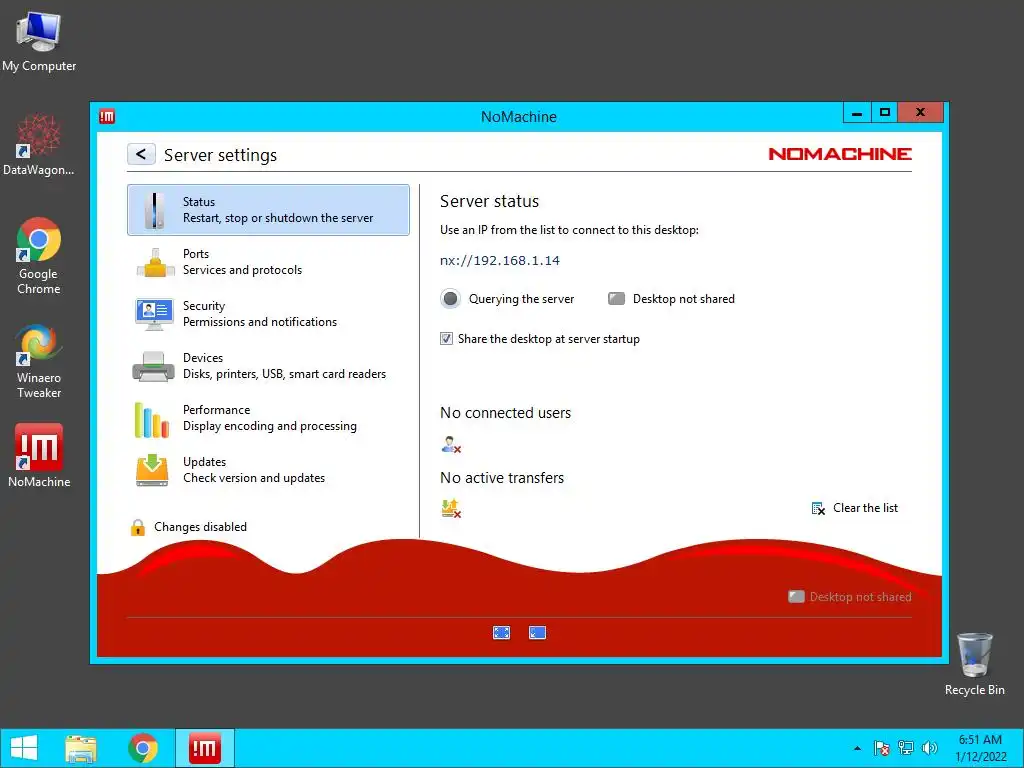Open the Recycle Bin
Image resolution: width=1024 pixels, height=768 pixels.
(x=974, y=664)
